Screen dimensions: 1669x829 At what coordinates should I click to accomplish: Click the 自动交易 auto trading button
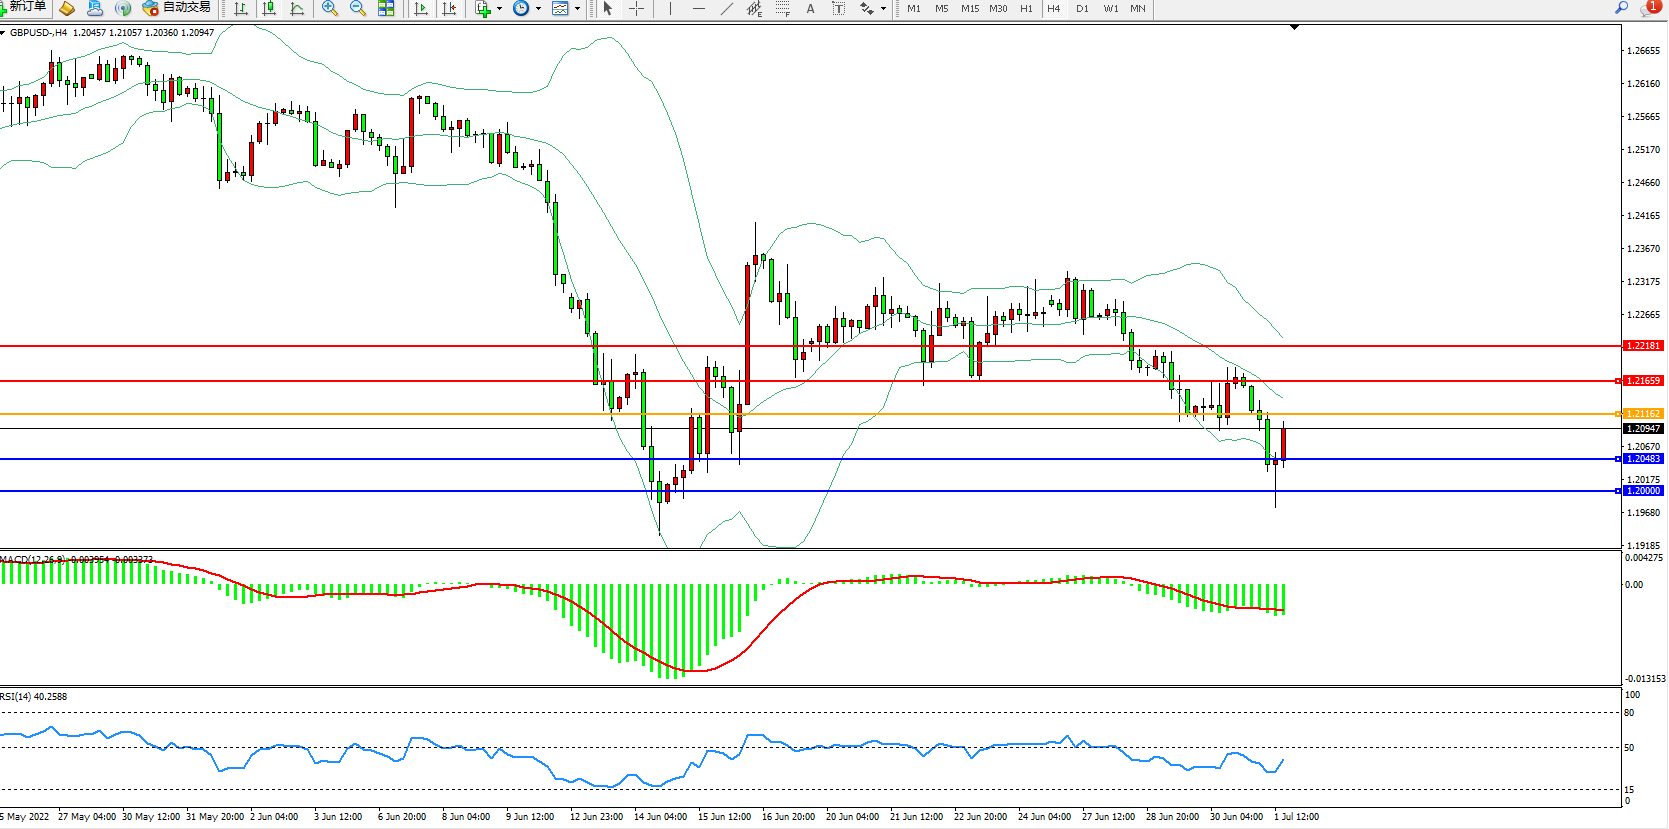tap(177, 8)
